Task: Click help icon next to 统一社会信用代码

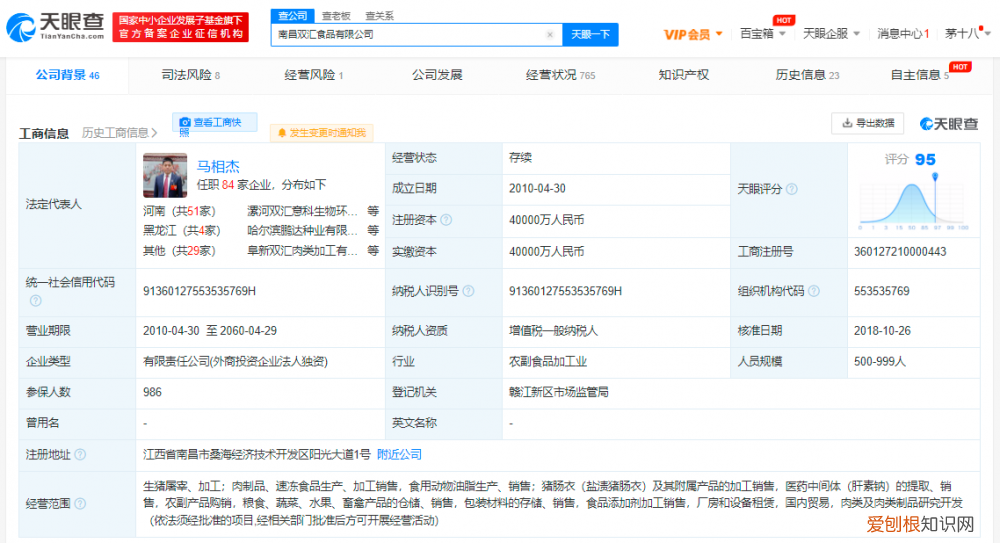Action: point(36,301)
